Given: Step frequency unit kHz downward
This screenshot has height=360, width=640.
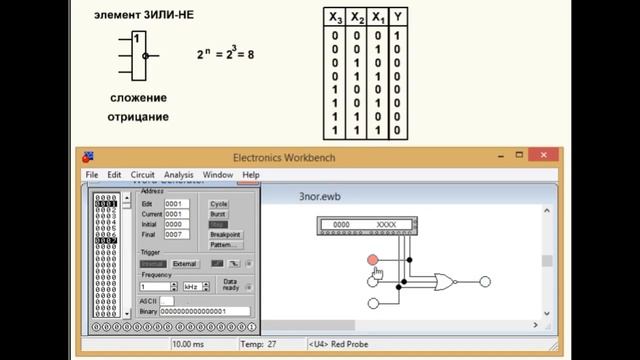Looking at the screenshot, I should coord(206,289).
